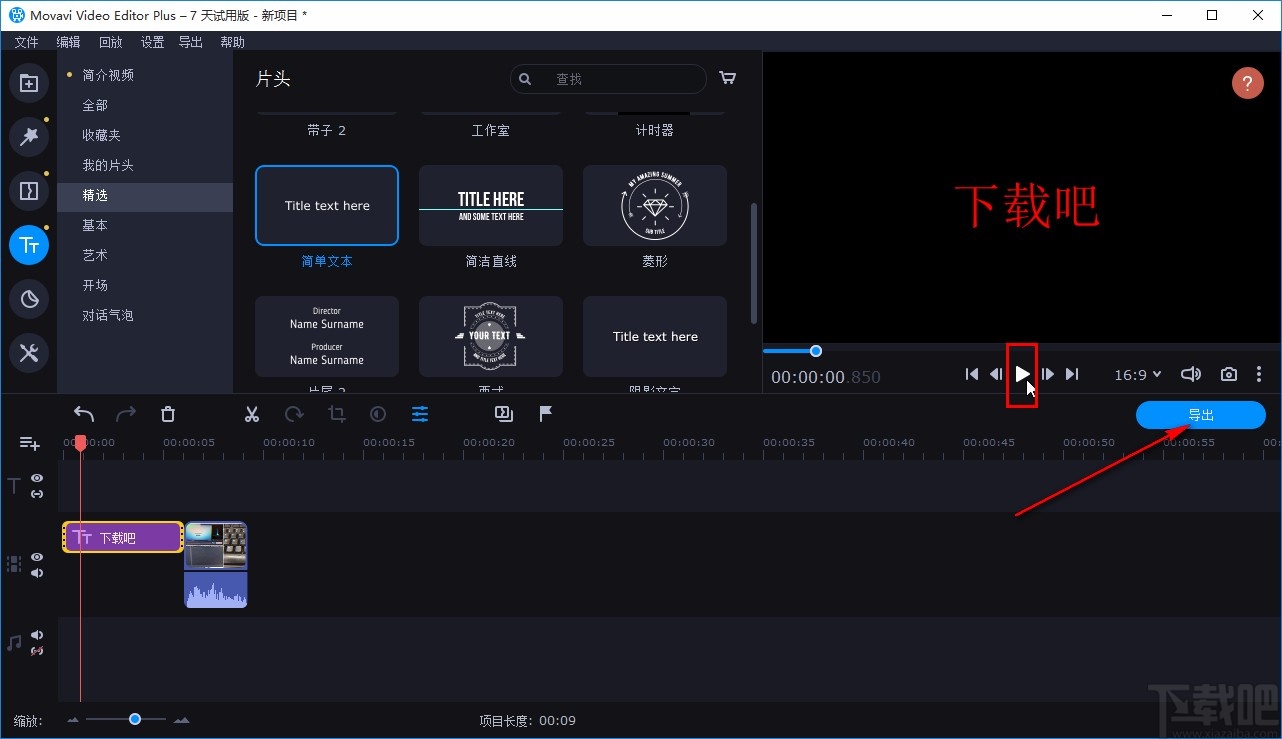Open the 回放 menu
Screen dimensions: 1282x739
pyautogui.click(x=110, y=42)
